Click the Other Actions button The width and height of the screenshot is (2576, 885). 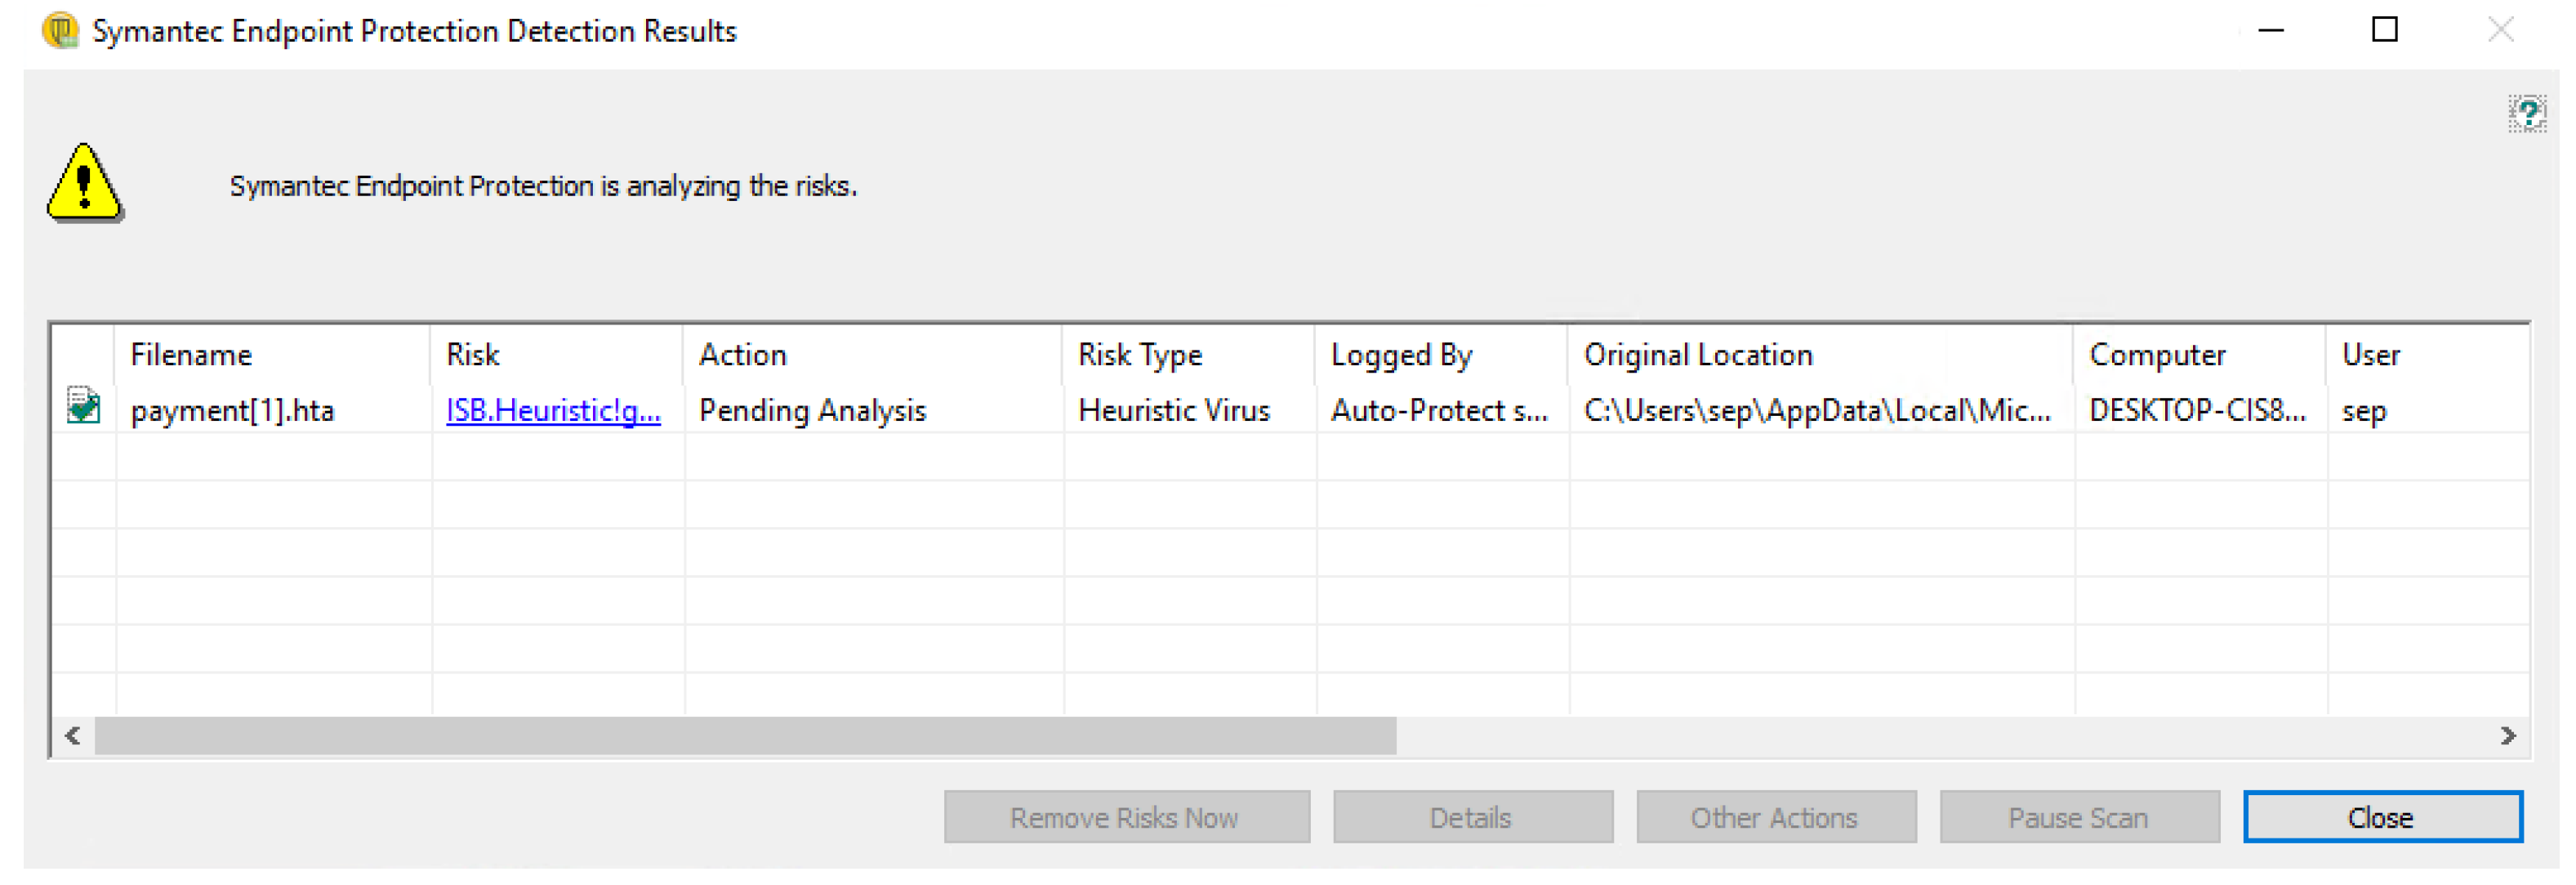point(1775,818)
